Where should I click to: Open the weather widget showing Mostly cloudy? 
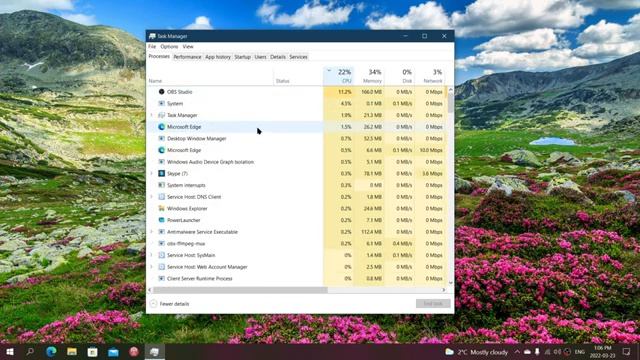[476, 352]
